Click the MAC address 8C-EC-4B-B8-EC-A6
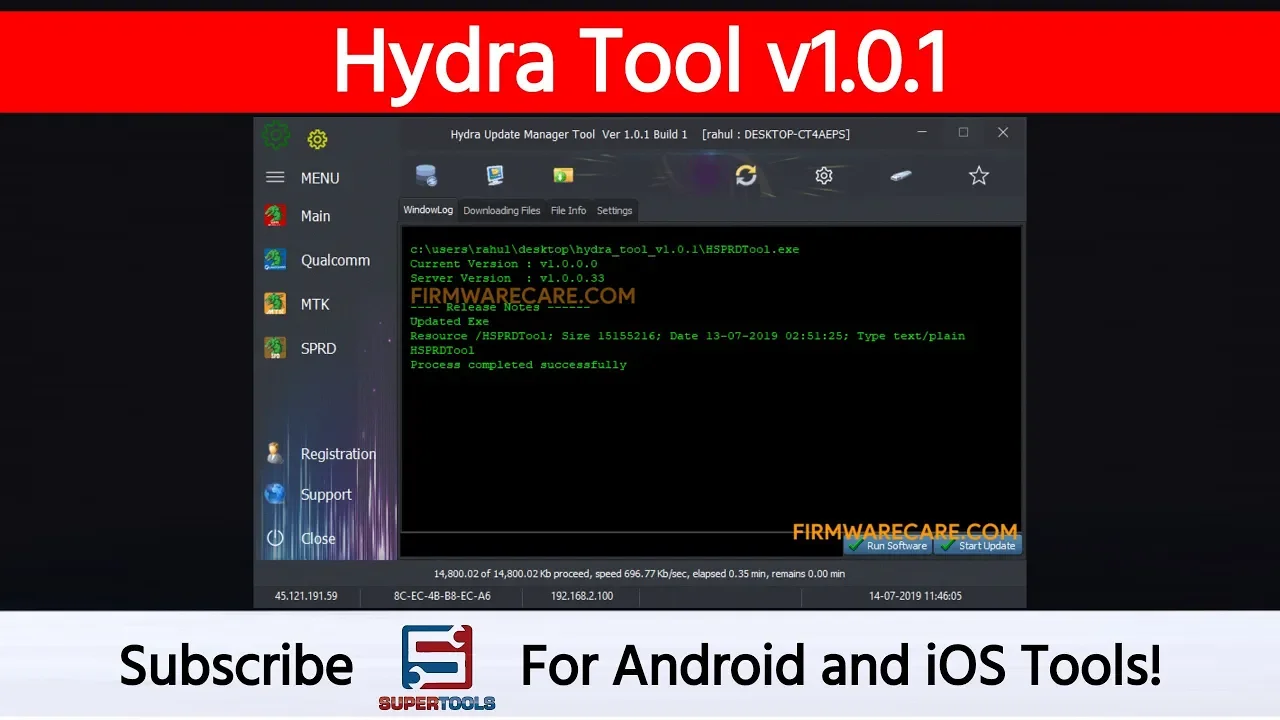The image size is (1280, 720). click(442, 596)
